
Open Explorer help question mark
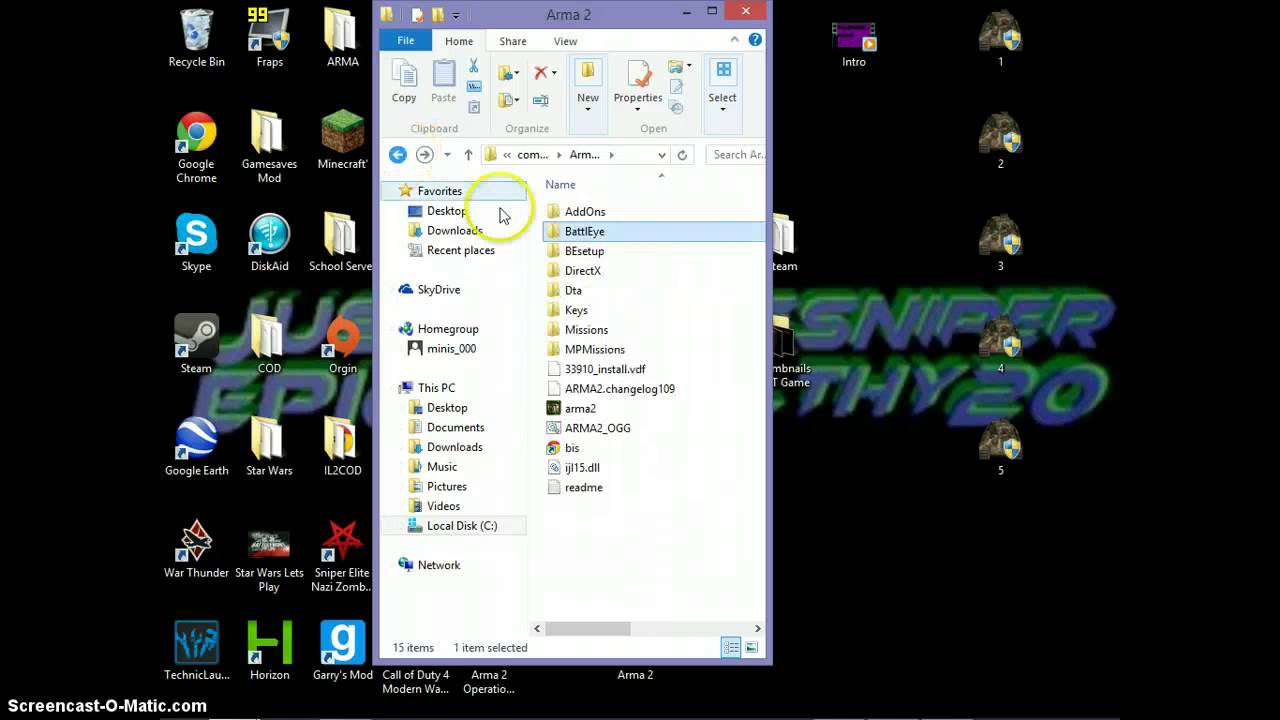[755, 40]
